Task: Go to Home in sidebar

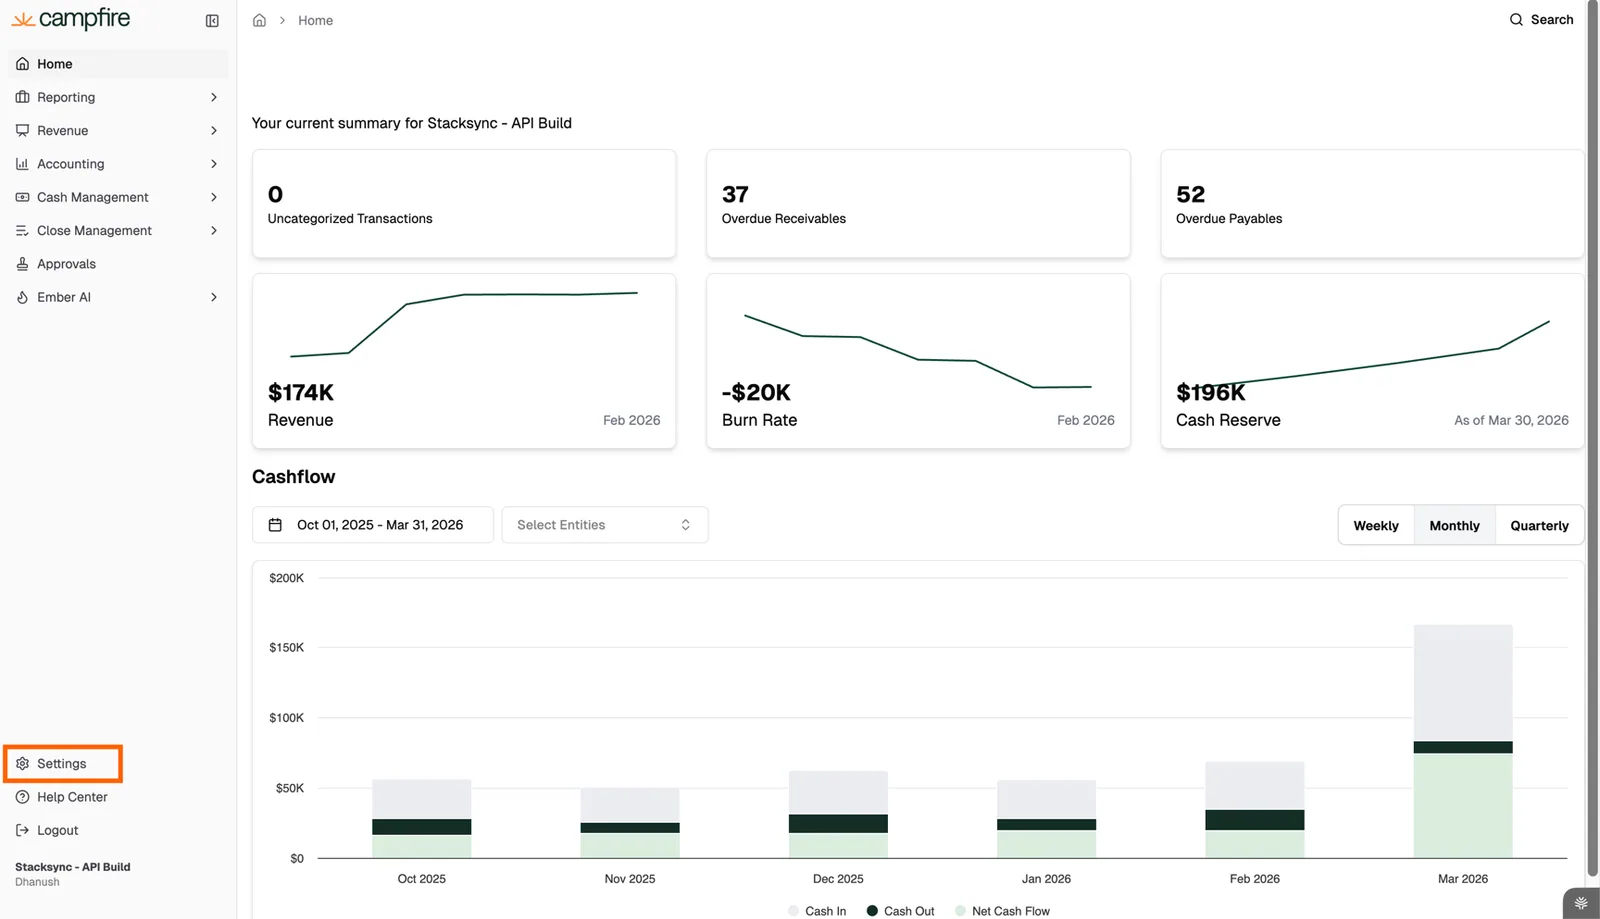Action: tap(118, 64)
